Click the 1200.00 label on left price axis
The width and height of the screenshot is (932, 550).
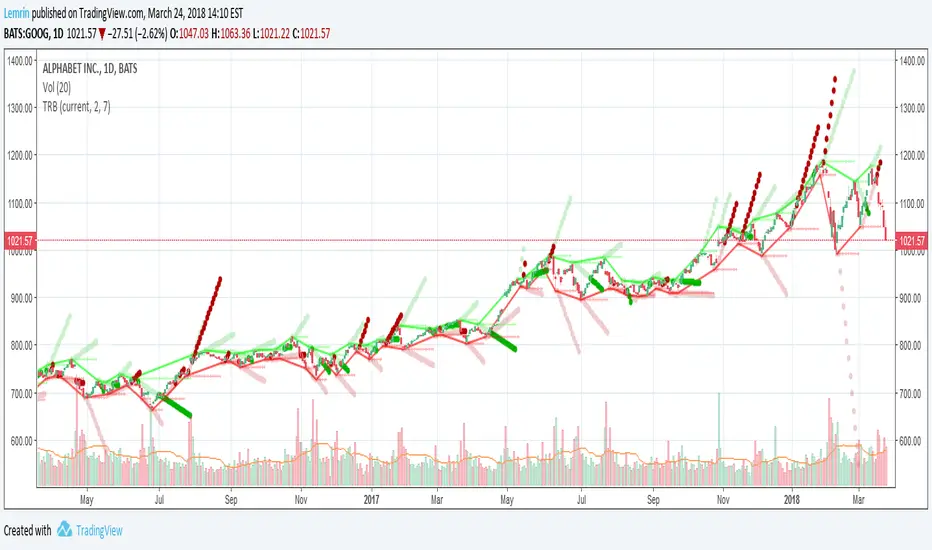(20, 155)
